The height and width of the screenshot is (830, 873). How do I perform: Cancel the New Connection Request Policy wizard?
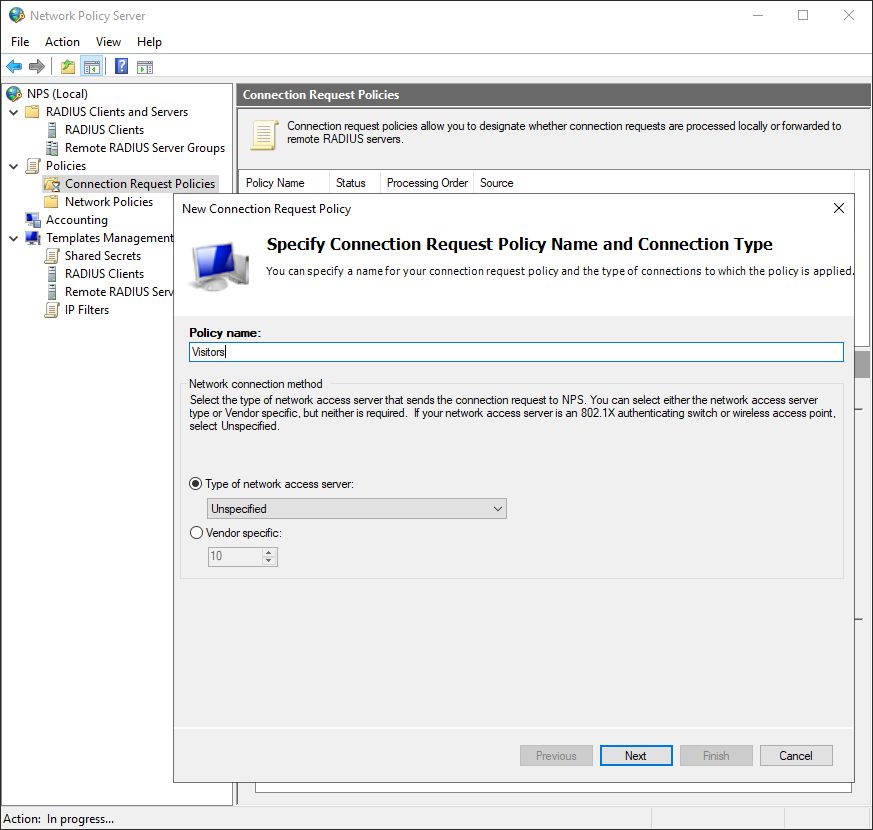(x=796, y=755)
